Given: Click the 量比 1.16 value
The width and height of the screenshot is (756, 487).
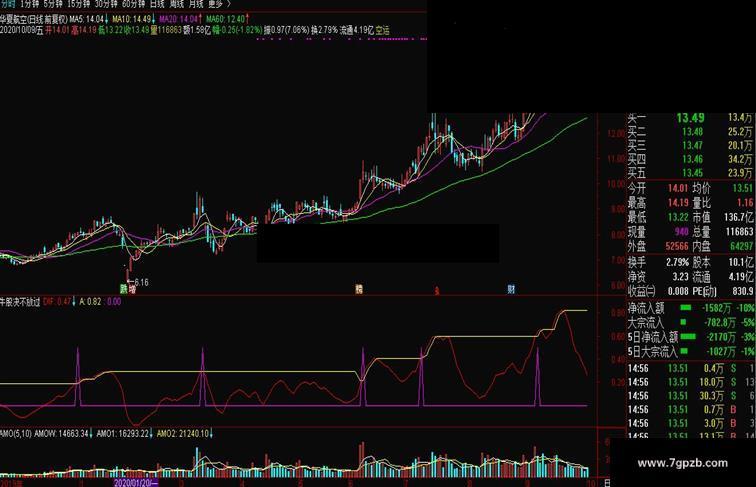Looking at the screenshot, I should pos(745,203).
